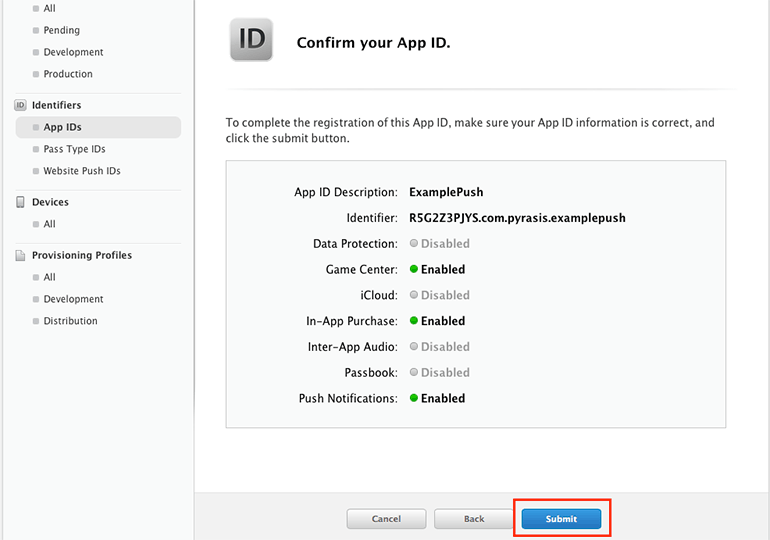Open Development under Provisioning Profiles

tap(73, 299)
